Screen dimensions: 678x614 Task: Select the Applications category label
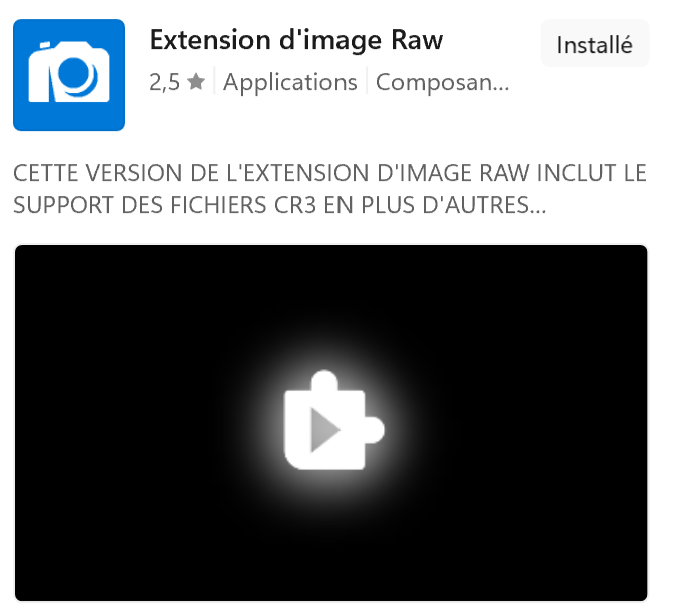point(290,82)
